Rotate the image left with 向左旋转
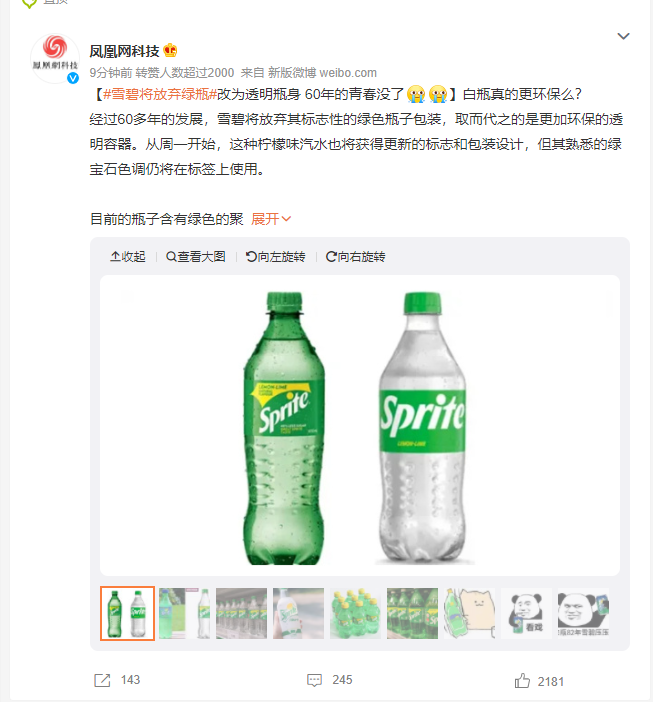 [x=276, y=257]
